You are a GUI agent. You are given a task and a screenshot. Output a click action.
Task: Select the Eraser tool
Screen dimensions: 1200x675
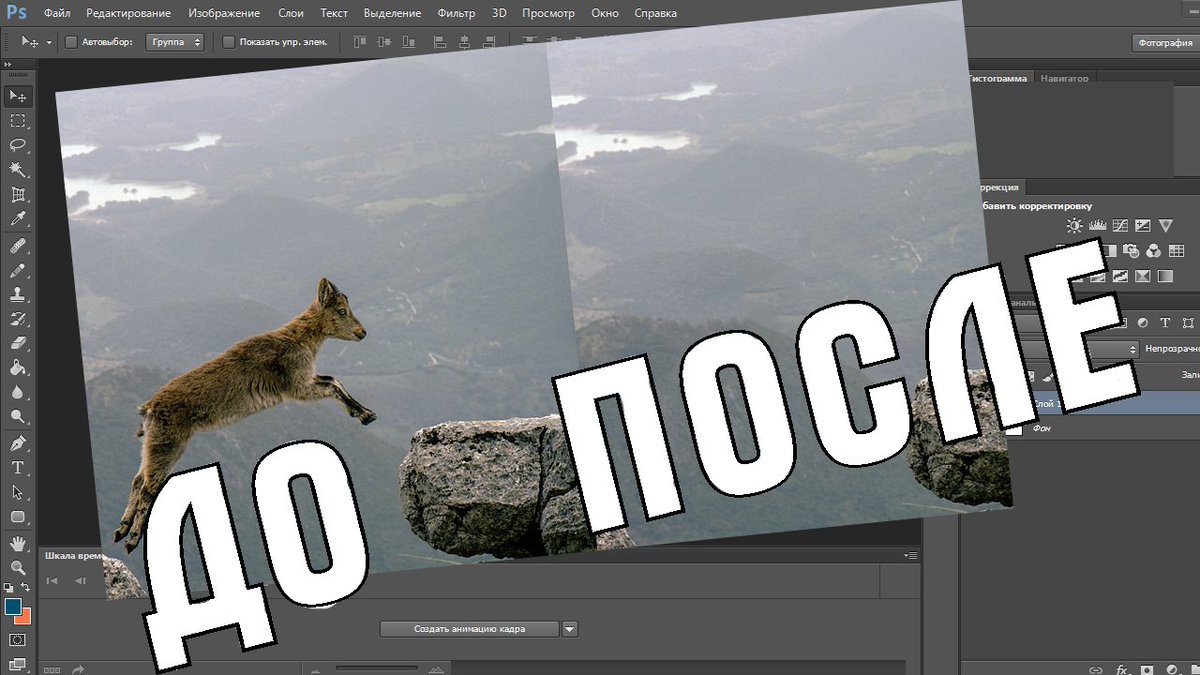point(18,343)
